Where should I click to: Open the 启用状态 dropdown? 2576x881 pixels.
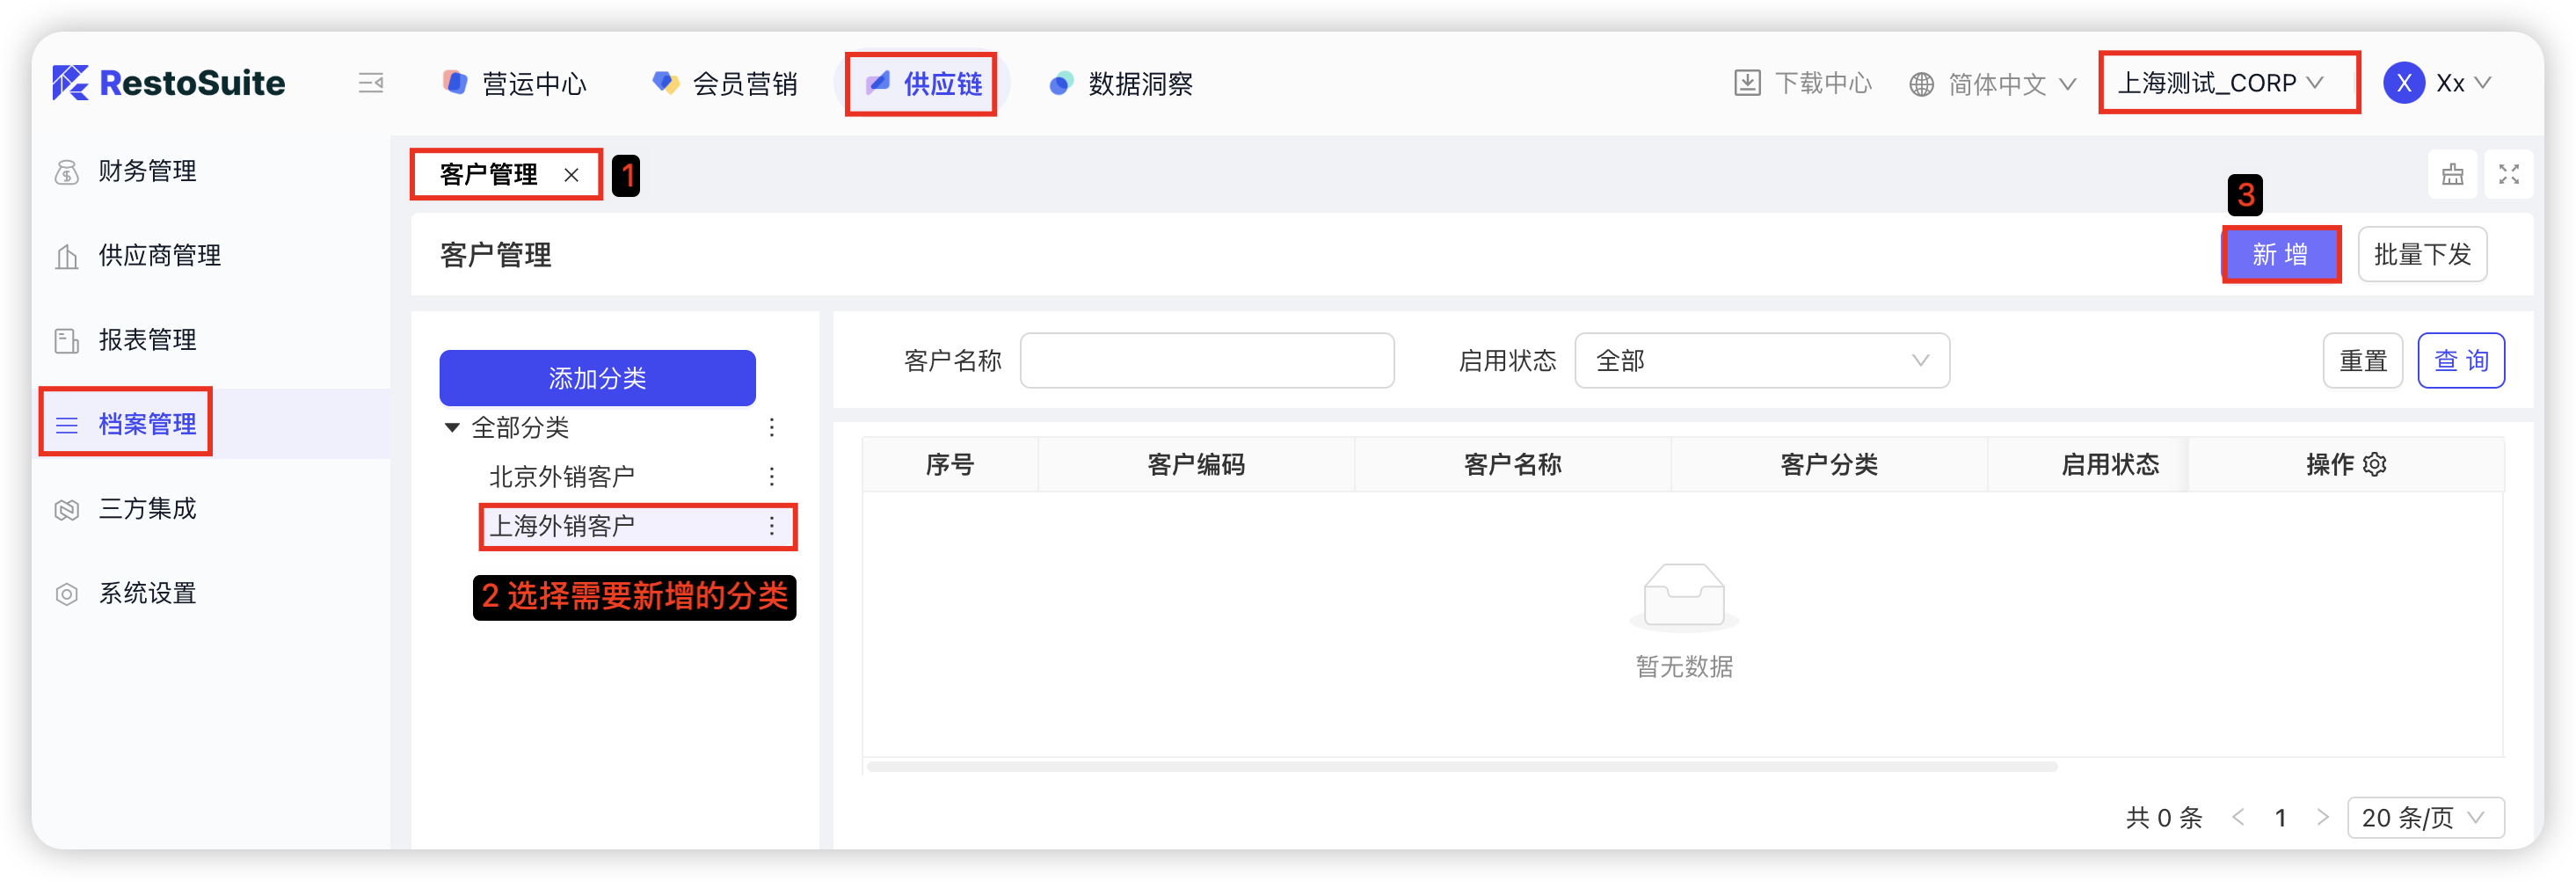coord(1761,360)
